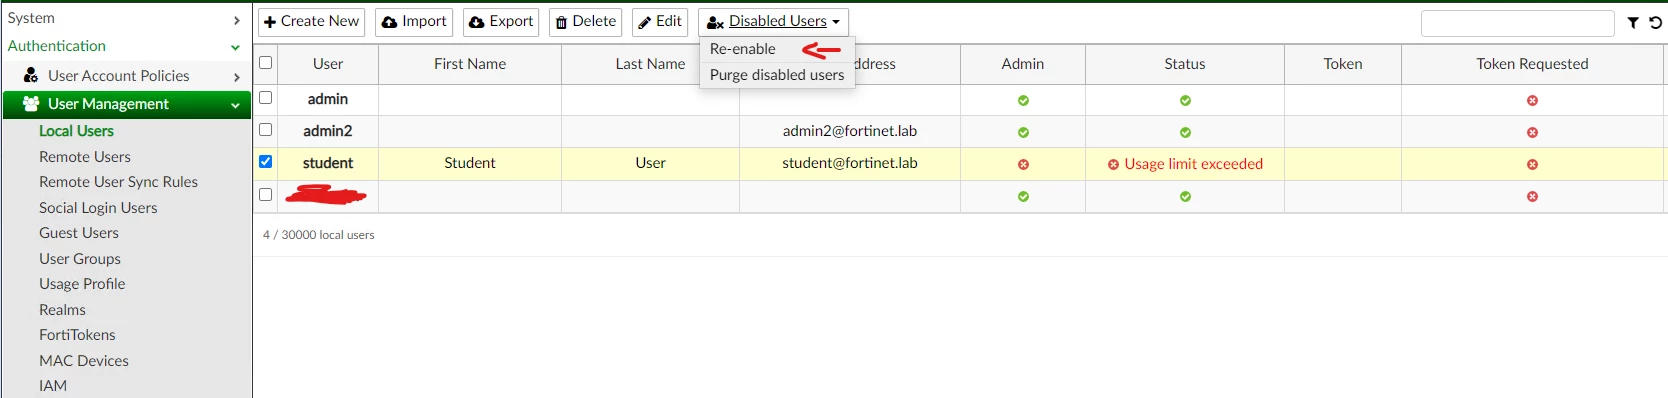Open User Groups in sidebar
1668x398 pixels.
click(x=80, y=259)
